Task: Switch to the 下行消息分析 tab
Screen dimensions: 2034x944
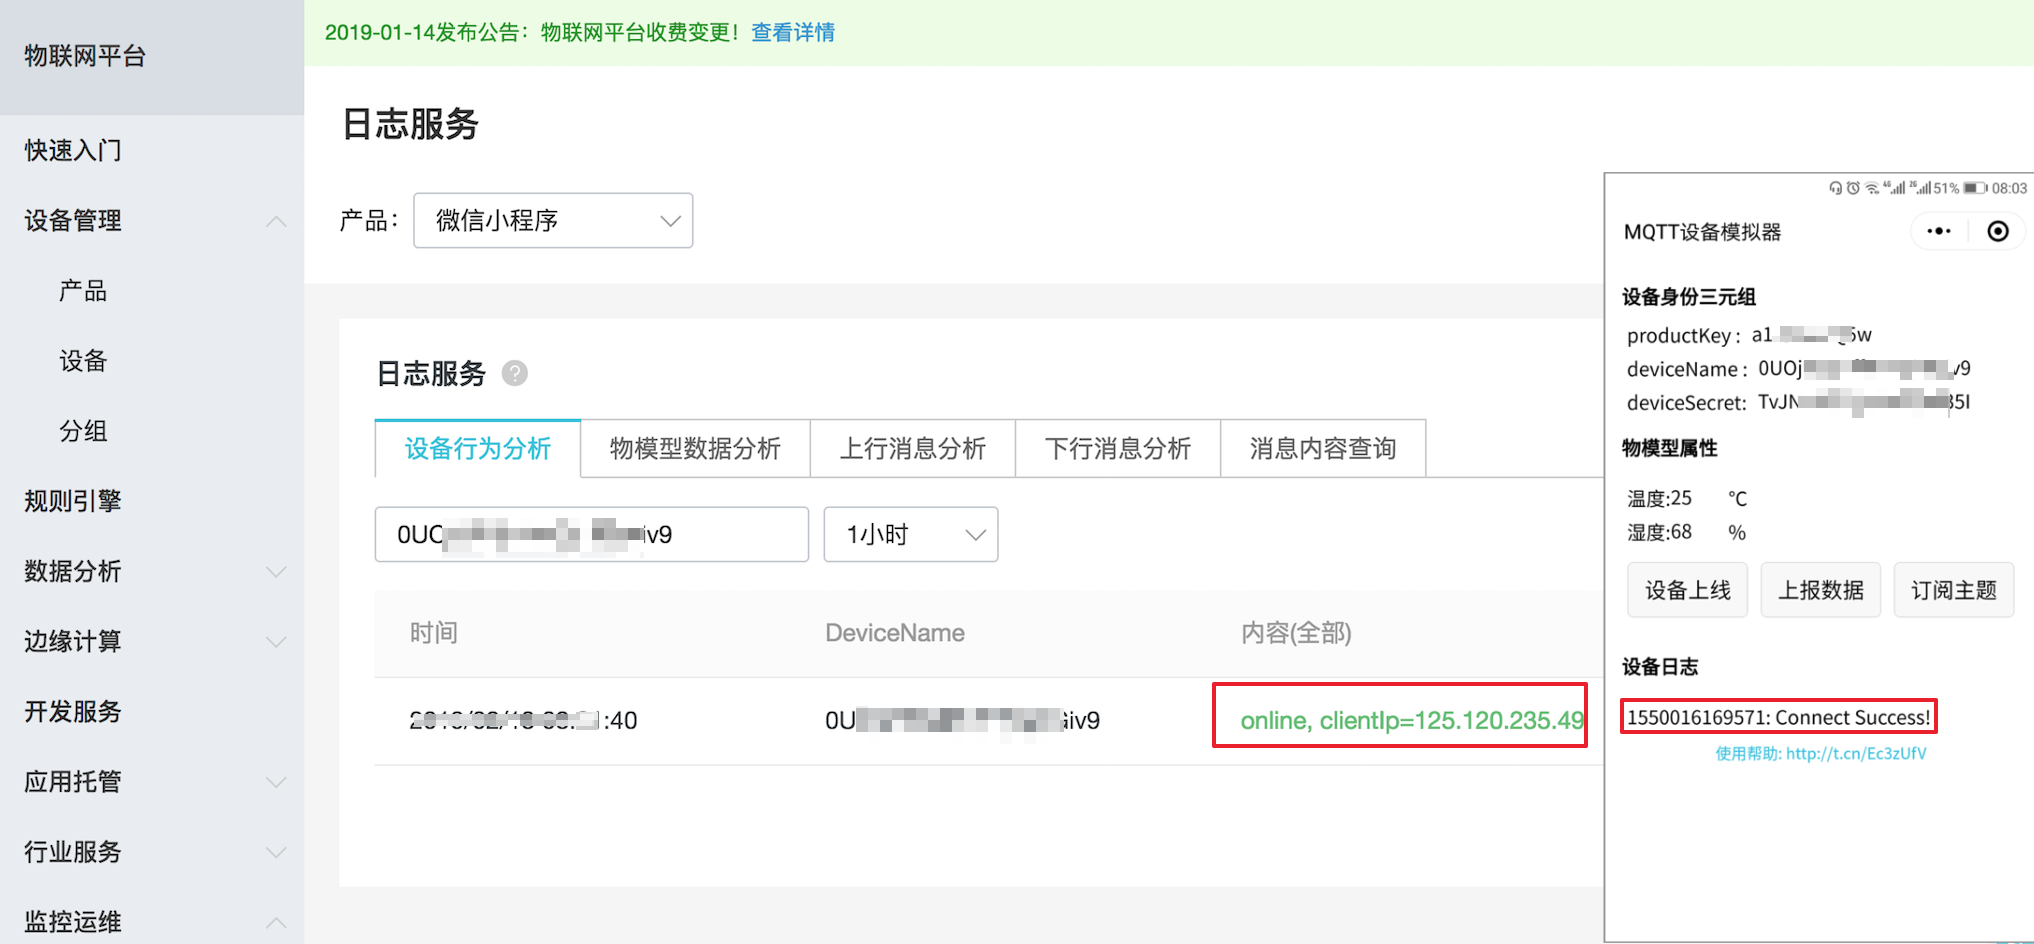Action: coord(1118,448)
